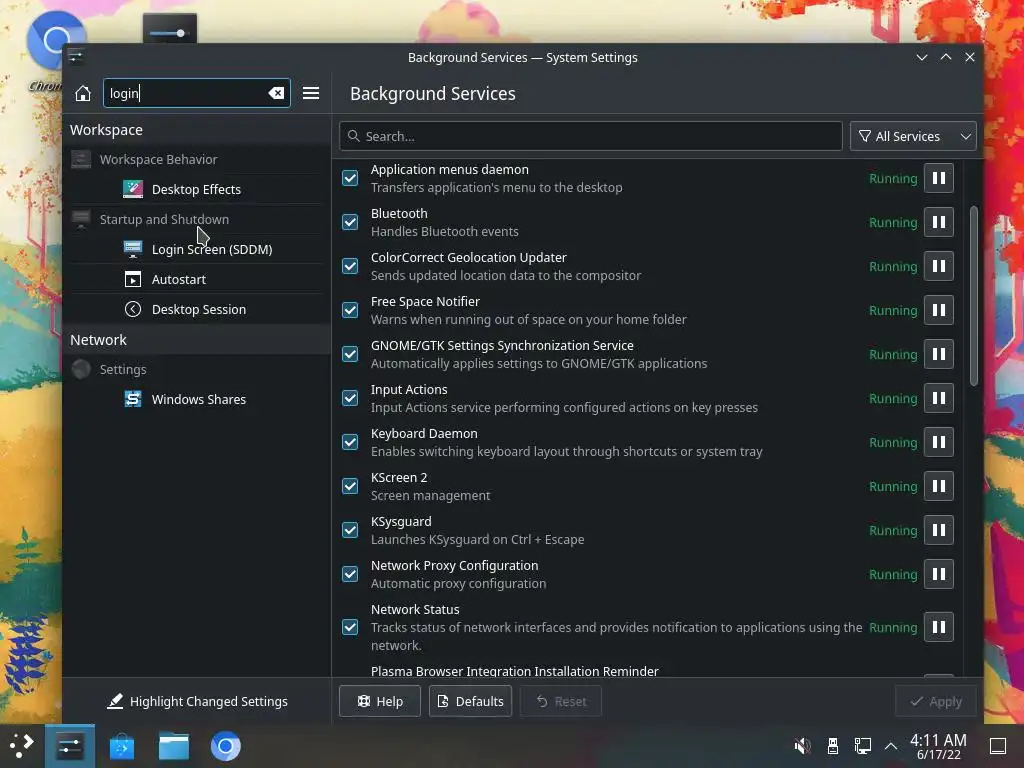Pause the Network Status service
Screen dimensions: 1024x768
(938, 627)
